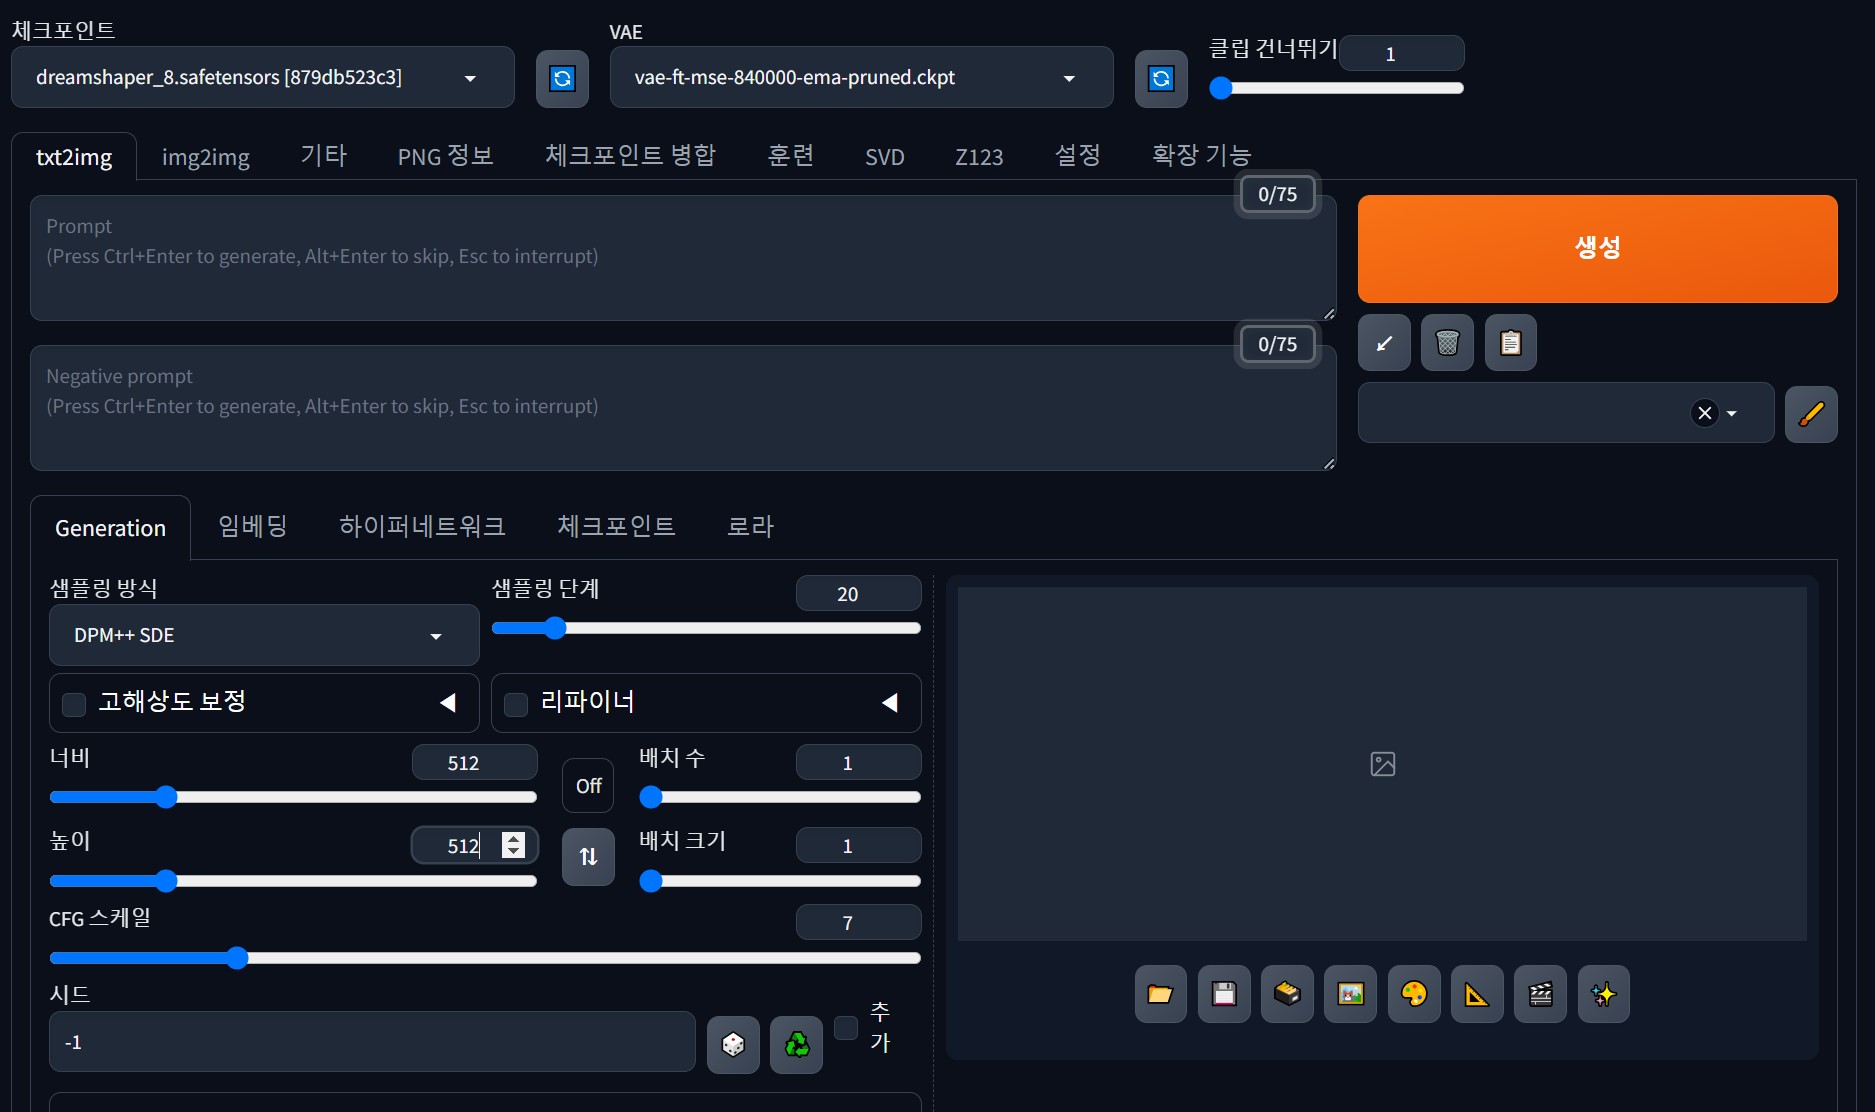
Task: Adjust the 샘플링 단계 slider
Action: [x=706, y=628]
